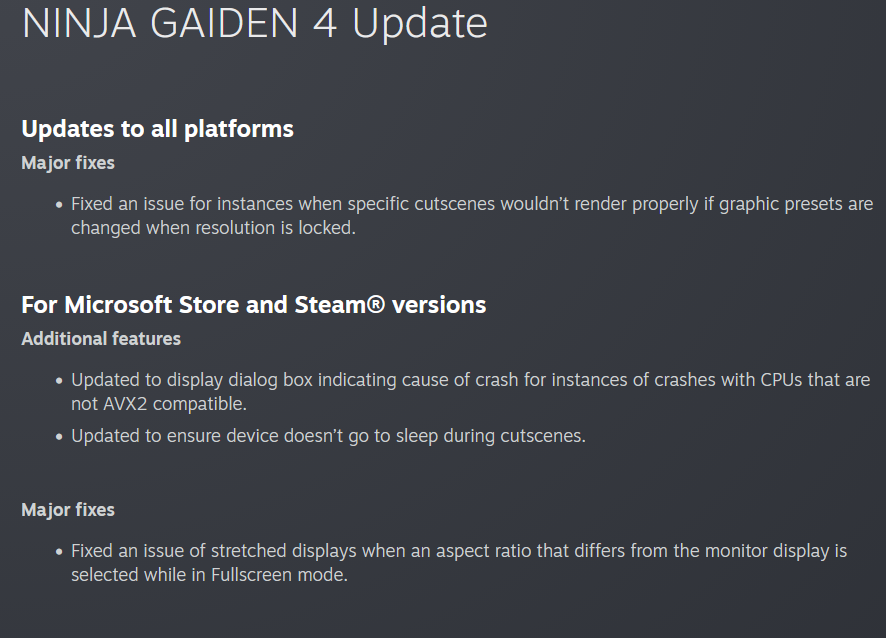Click the text 'changed when resolution is locked.'

(x=213, y=227)
